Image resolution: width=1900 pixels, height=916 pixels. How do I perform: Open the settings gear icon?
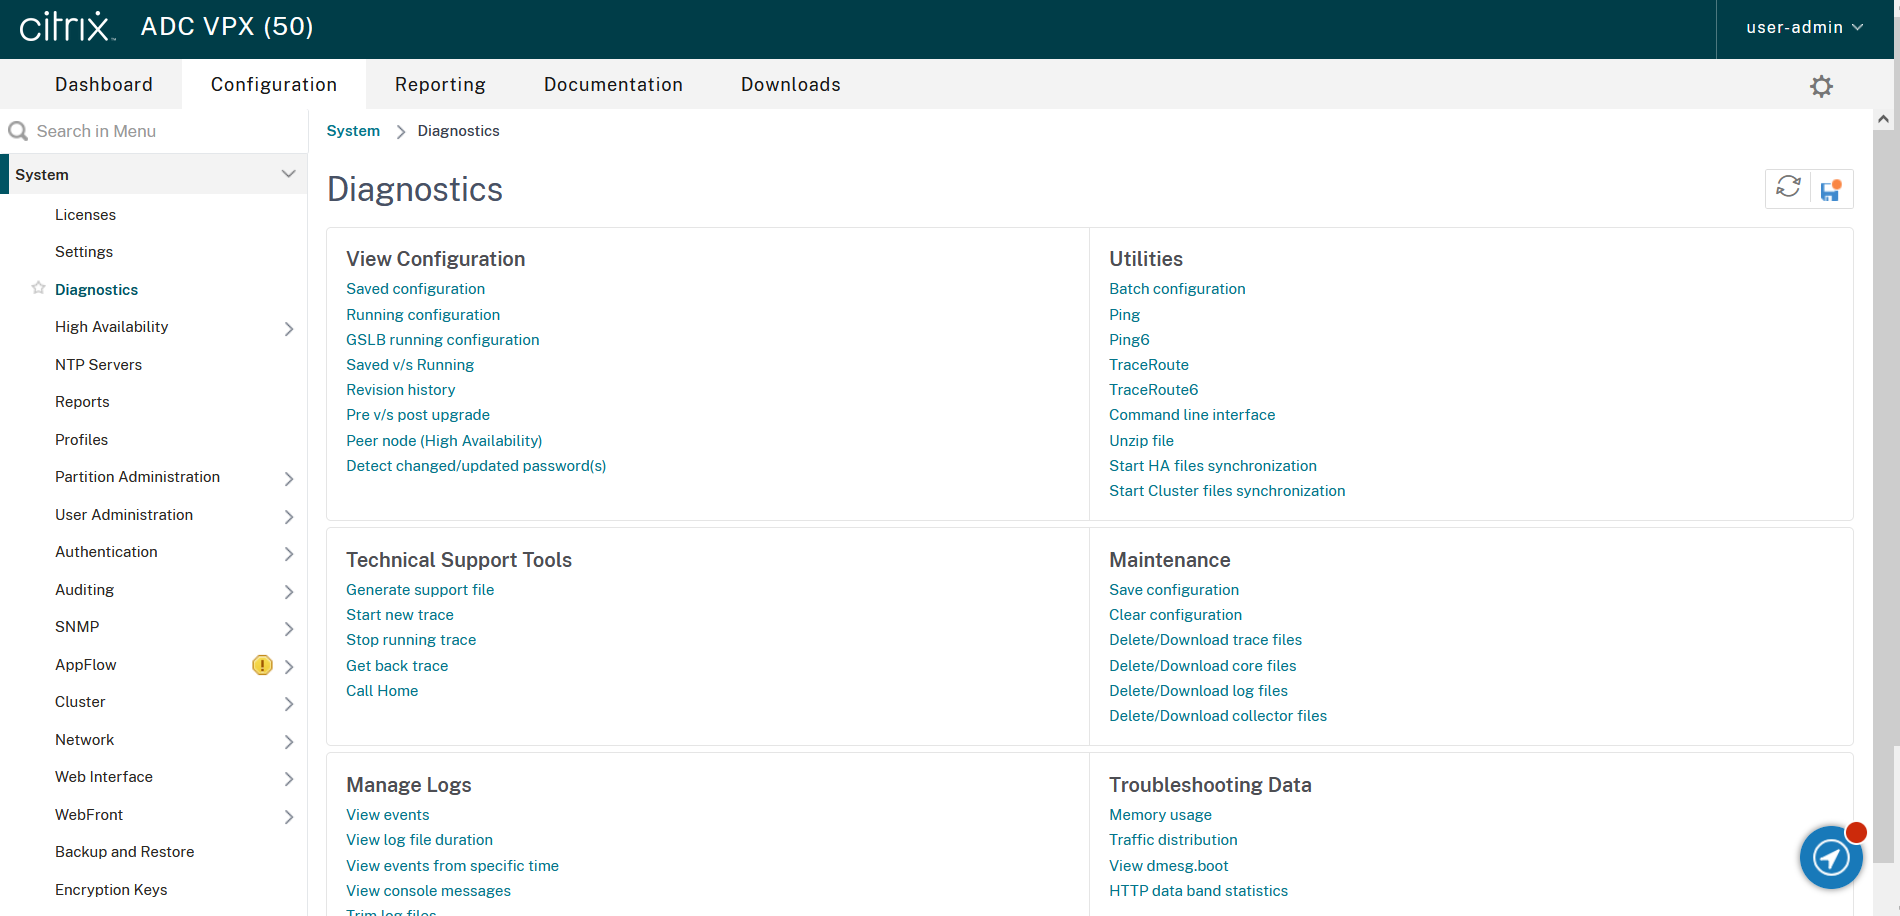click(x=1821, y=86)
